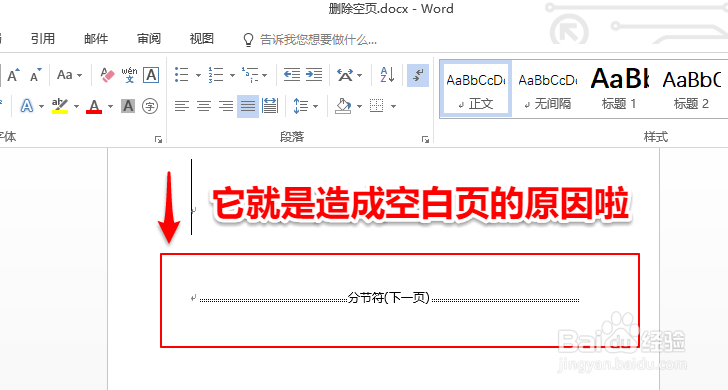The image size is (728, 390).
Task: Expand bullet library dropdown arrow
Action: tap(198, 75)
